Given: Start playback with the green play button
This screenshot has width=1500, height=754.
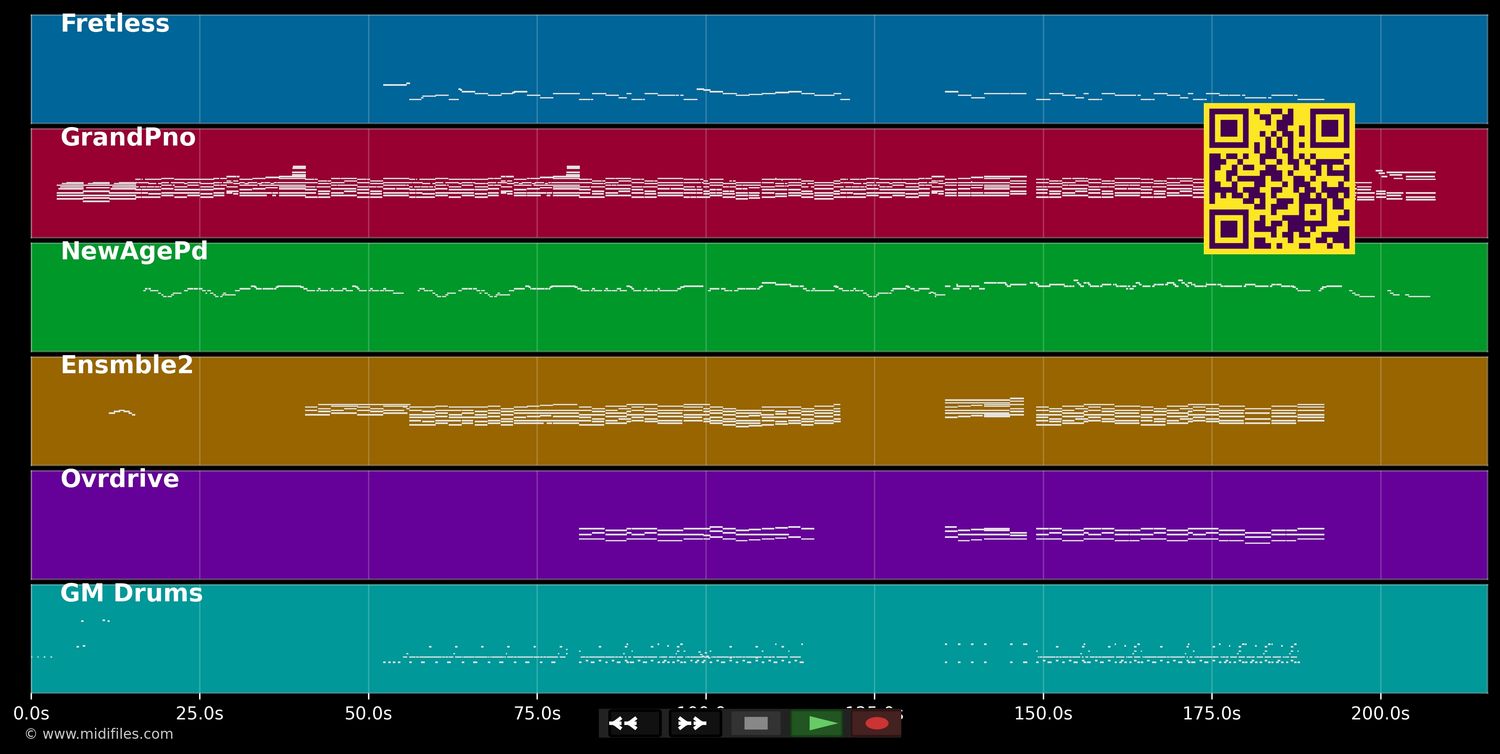Looking at the screenshot, I should click(x=817, y=723).
